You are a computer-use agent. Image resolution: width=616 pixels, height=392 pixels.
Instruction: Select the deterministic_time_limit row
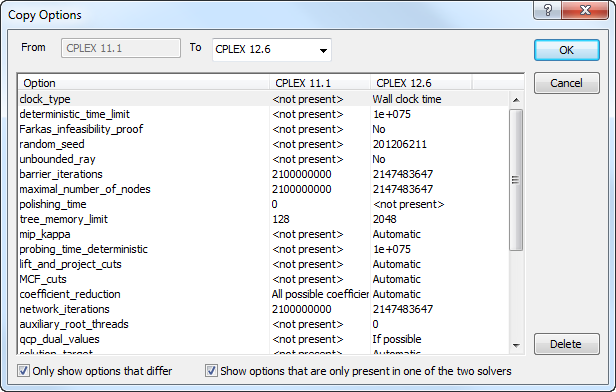tap(263, 114)
